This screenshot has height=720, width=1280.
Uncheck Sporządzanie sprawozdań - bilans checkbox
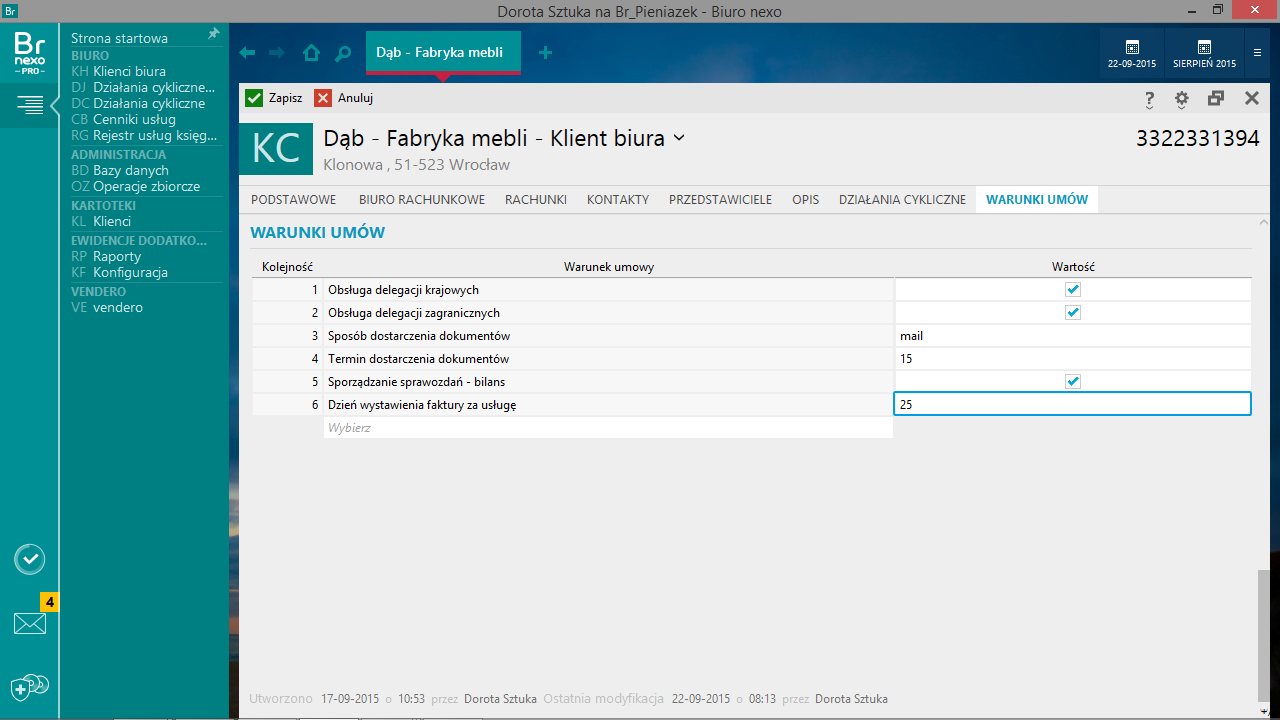(x=1073, y=382)
